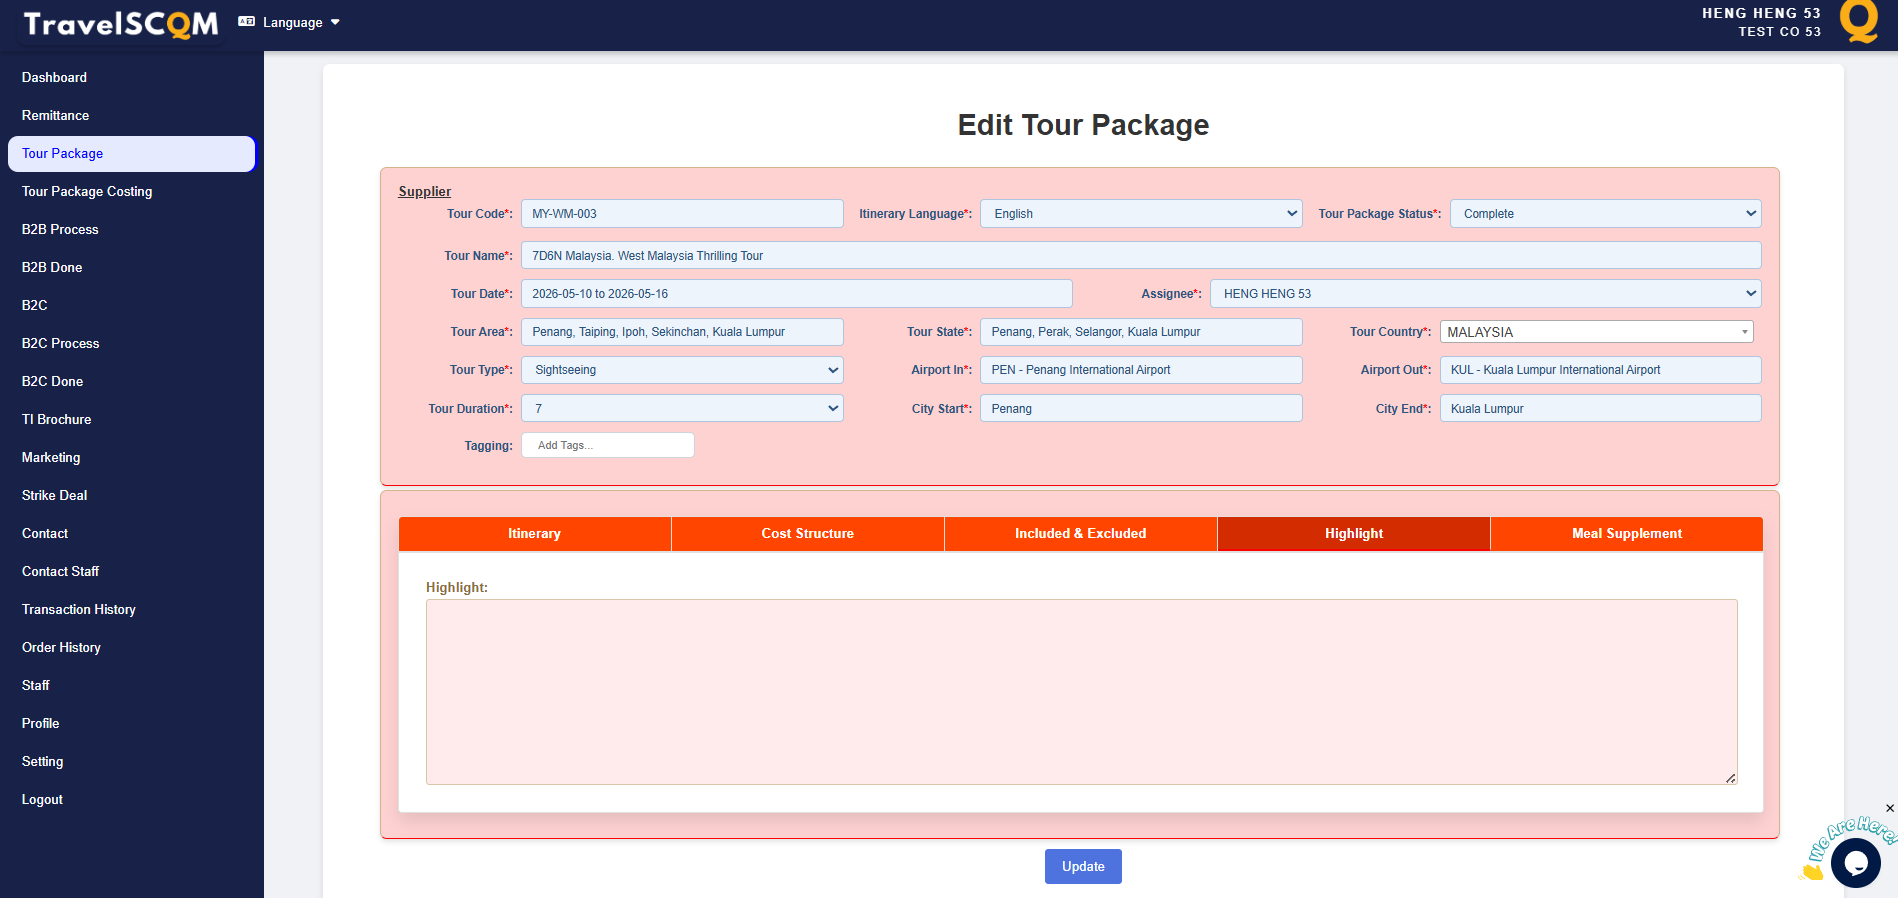The image size is (1898, 898).
Task: Click into the Highlight text area
Action: (1080, 691)
